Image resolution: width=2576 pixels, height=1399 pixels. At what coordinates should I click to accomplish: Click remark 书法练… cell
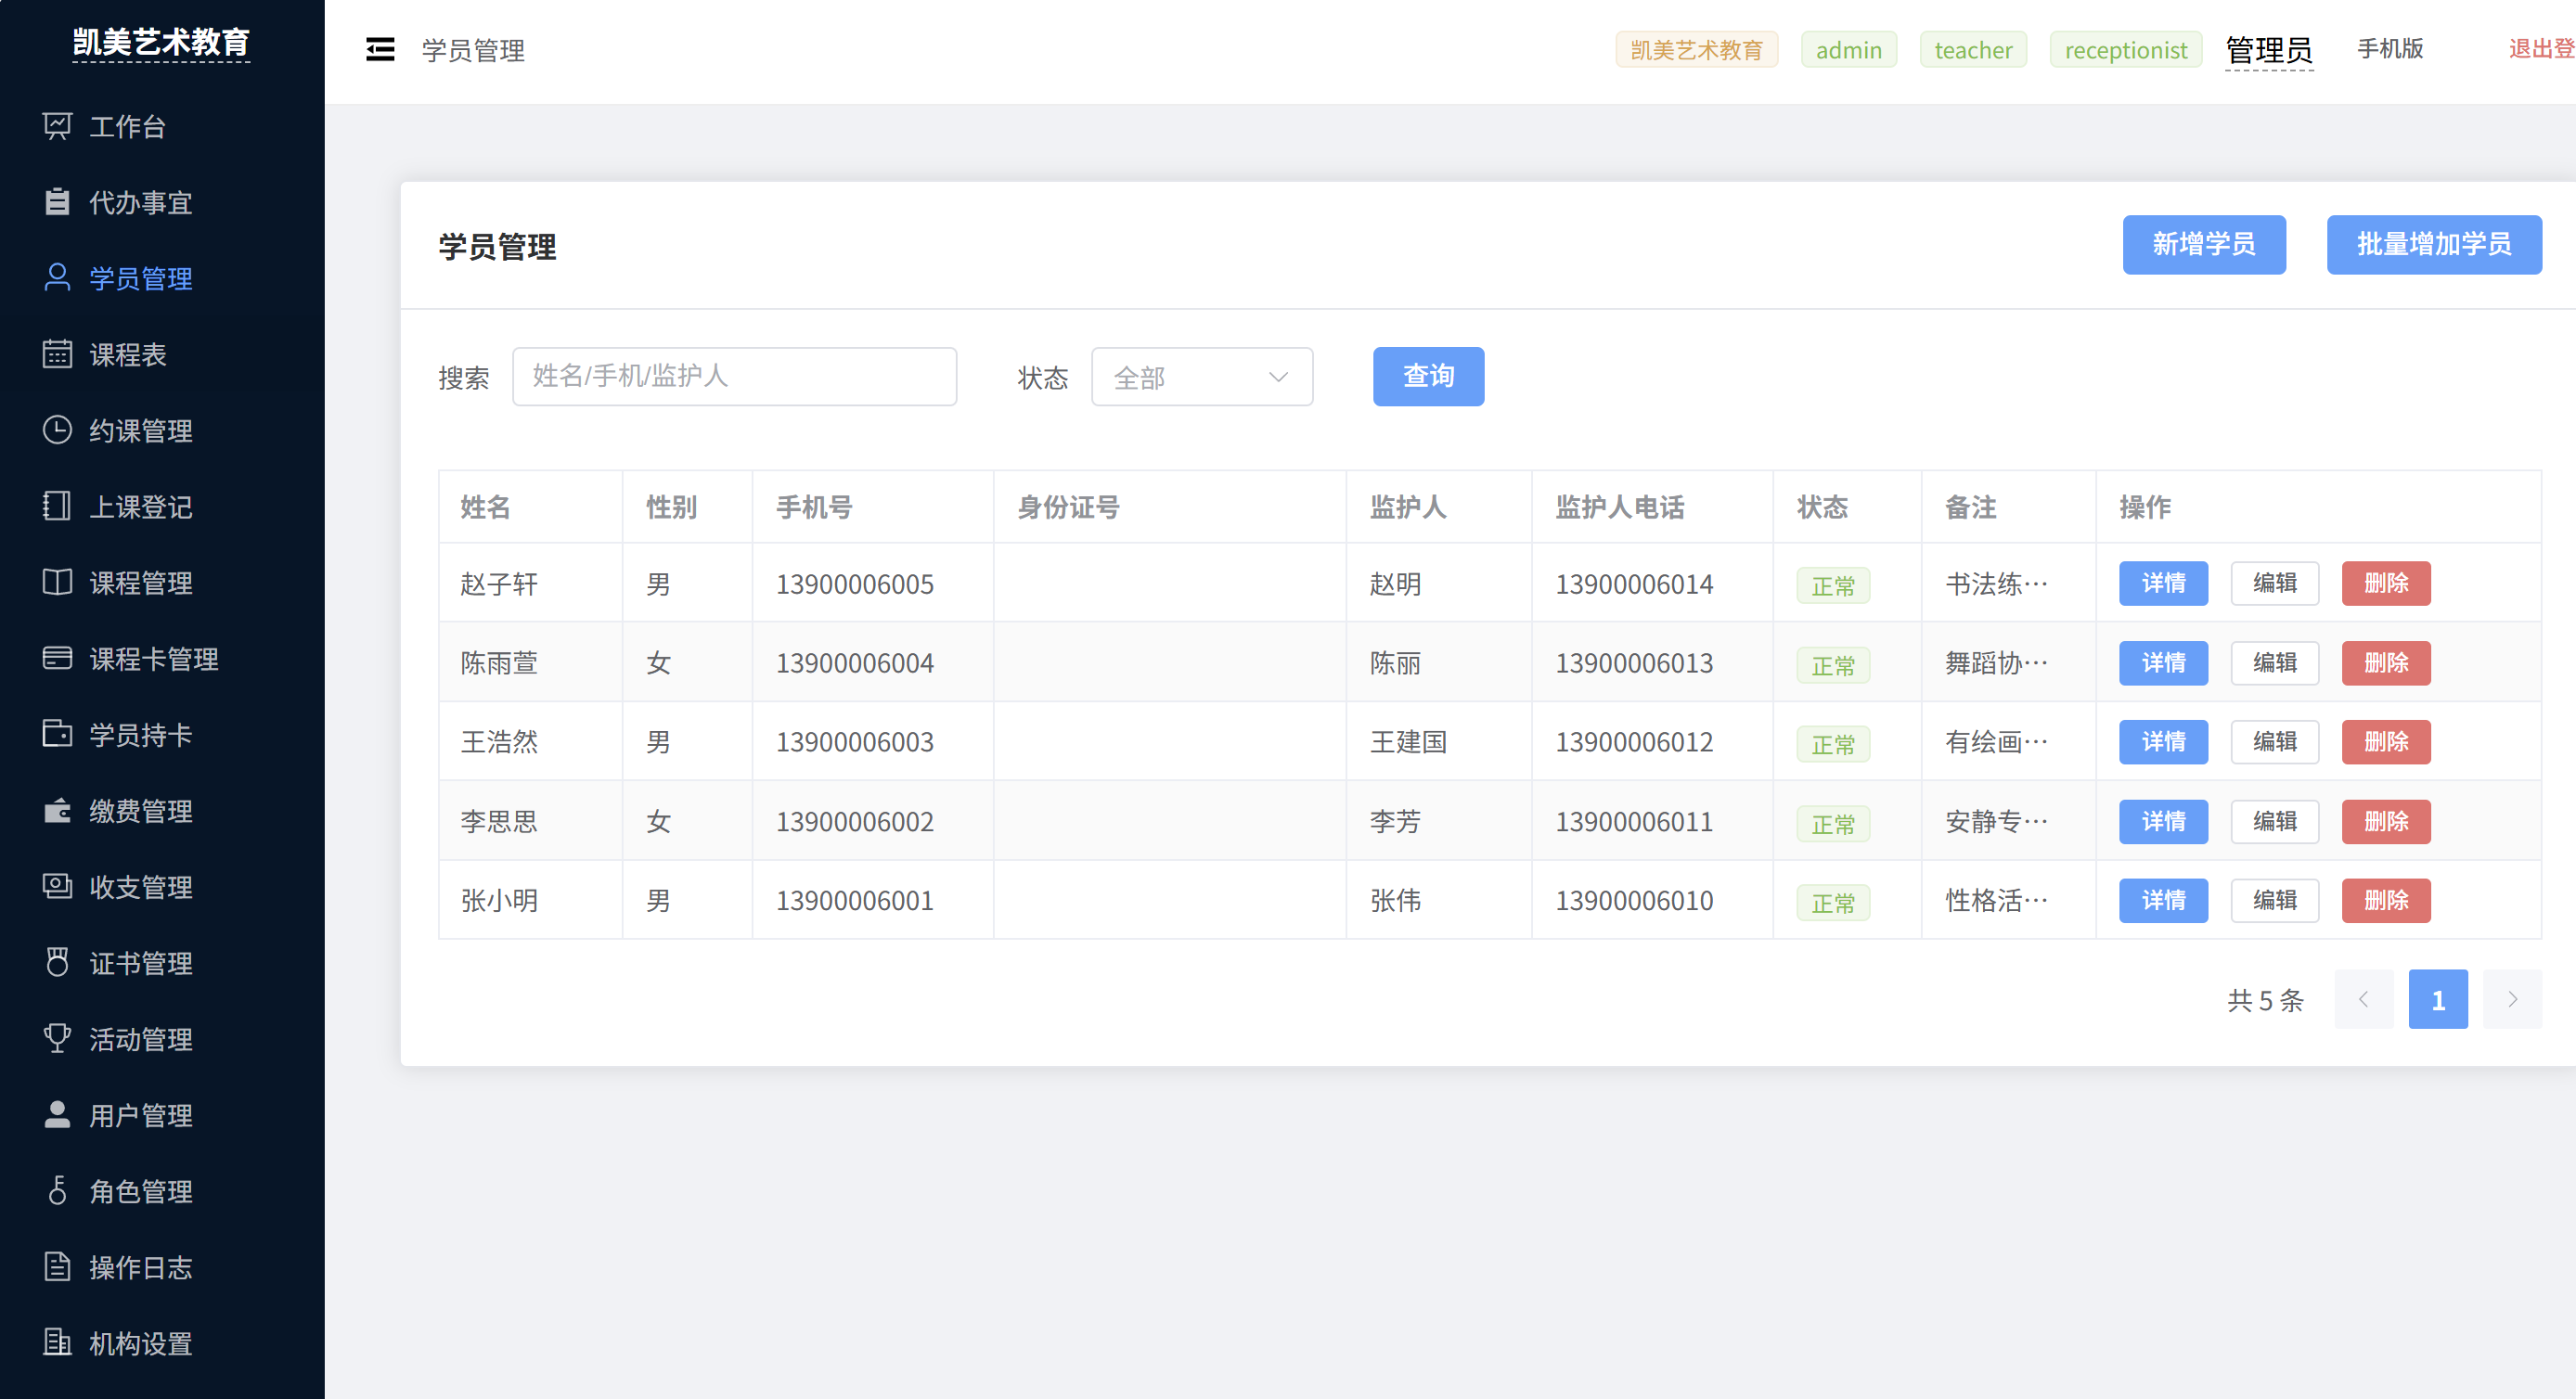pyautogui.click(x=1997, y=584)
